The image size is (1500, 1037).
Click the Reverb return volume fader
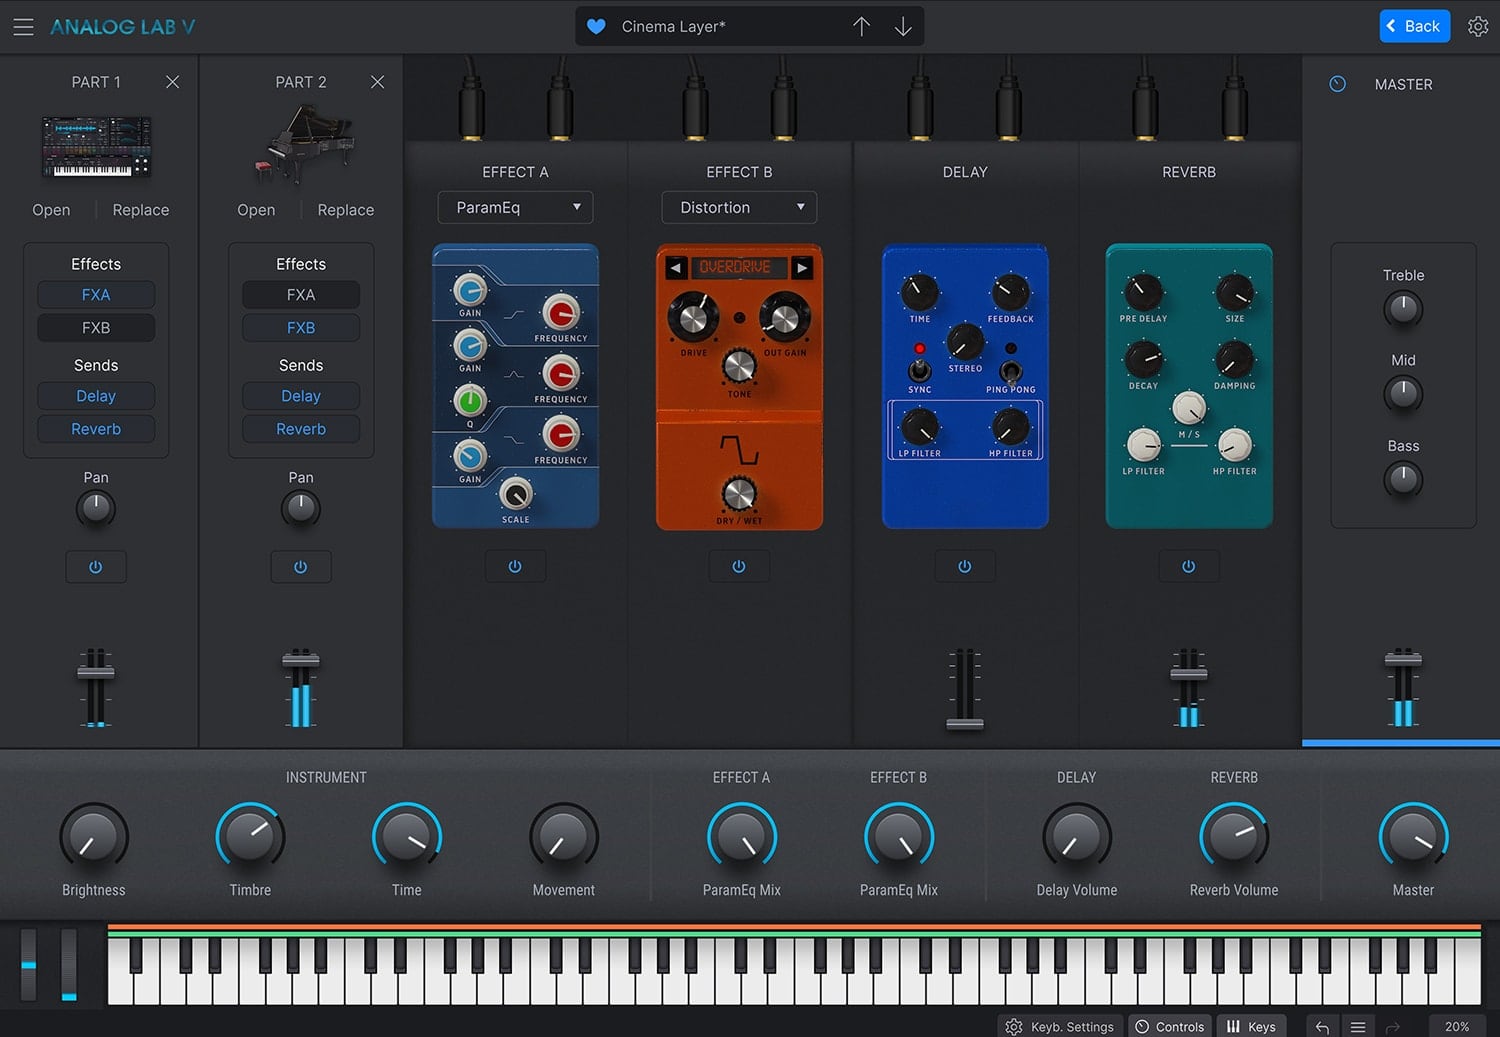1189,673
